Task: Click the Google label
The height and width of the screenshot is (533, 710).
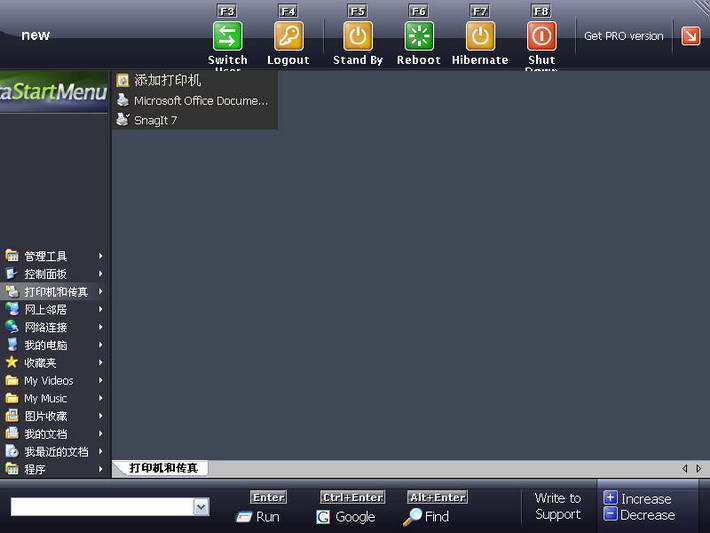Action: 355,517
